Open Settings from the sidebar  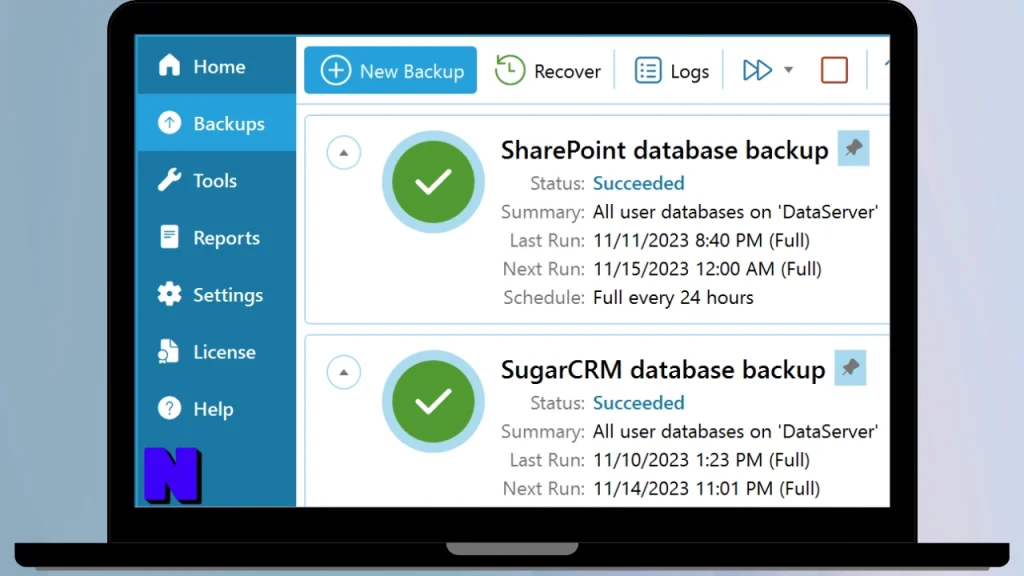point(216,295)
